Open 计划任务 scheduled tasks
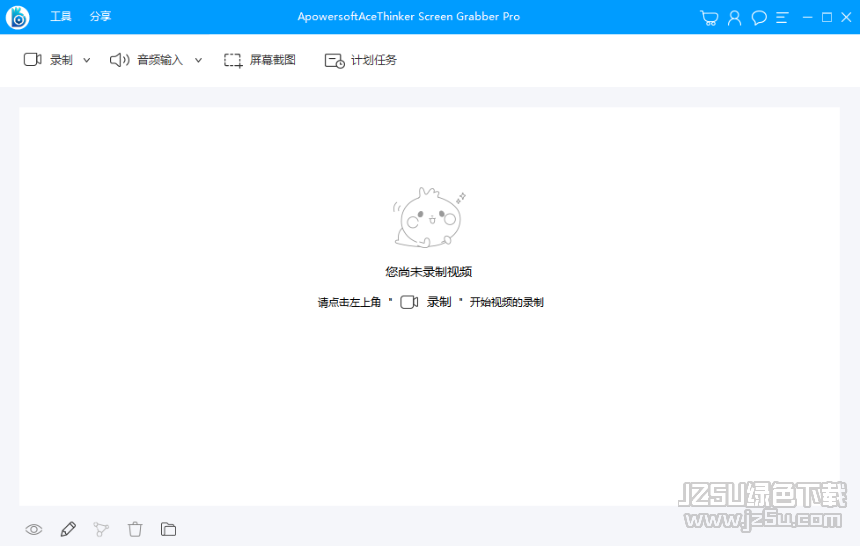860x546 pixels. tap(374, 60)
